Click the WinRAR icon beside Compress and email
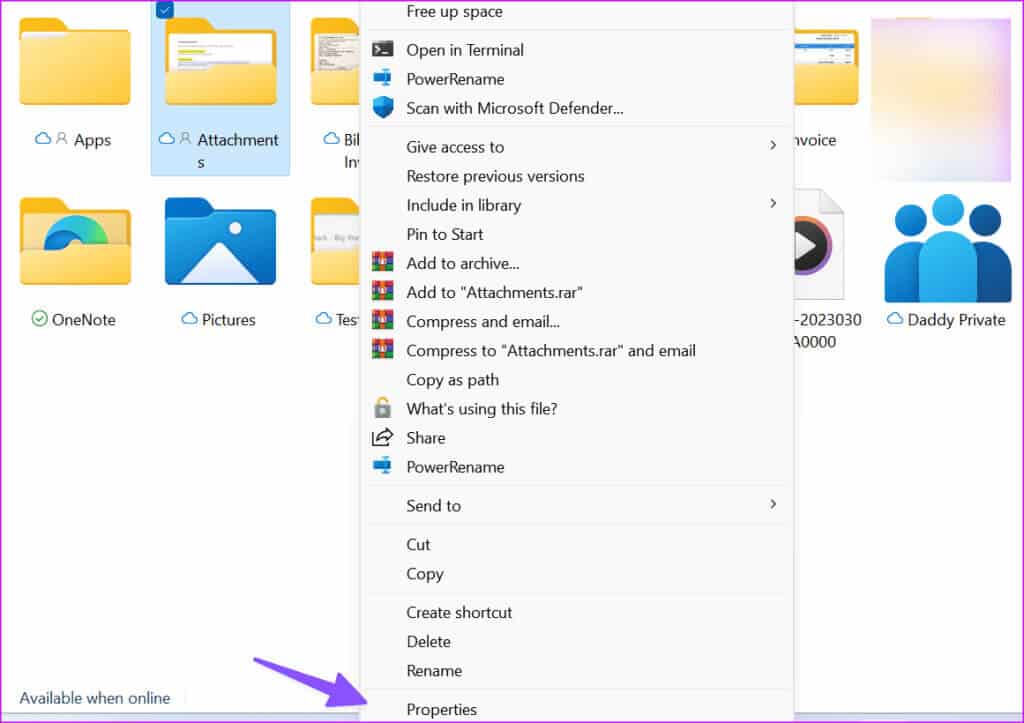The height and width of the screenshot is (723, 1024). (x=382, y=322)
